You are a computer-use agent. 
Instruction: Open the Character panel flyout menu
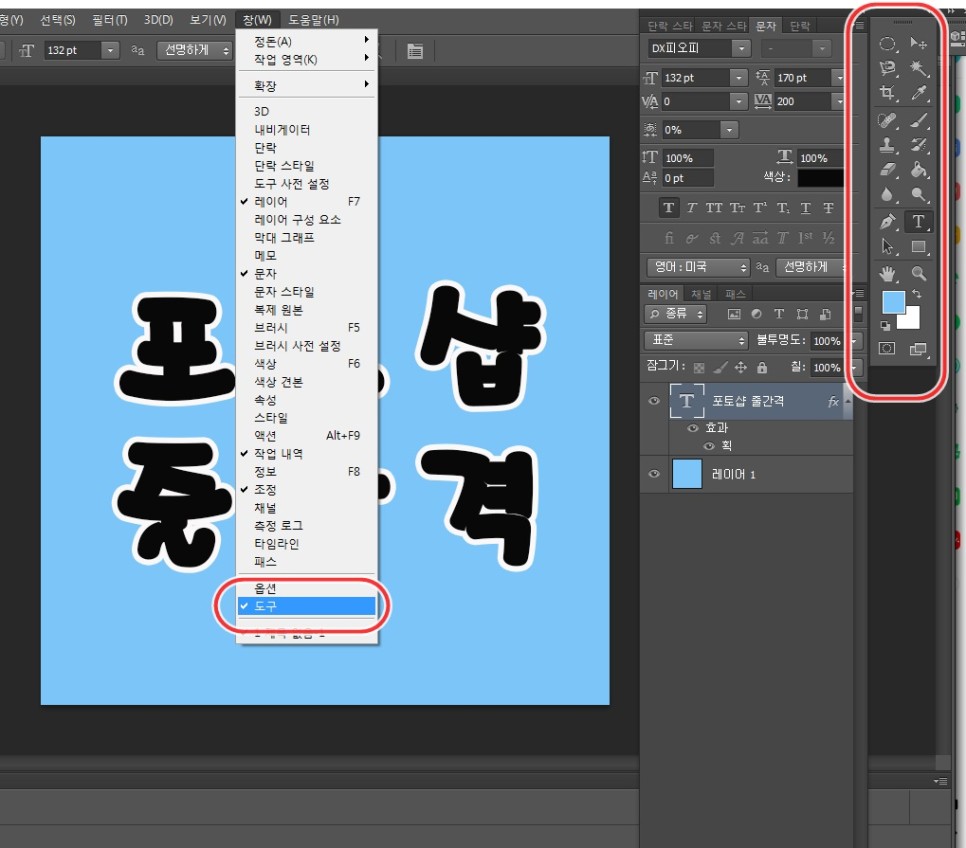coord(859,26)
